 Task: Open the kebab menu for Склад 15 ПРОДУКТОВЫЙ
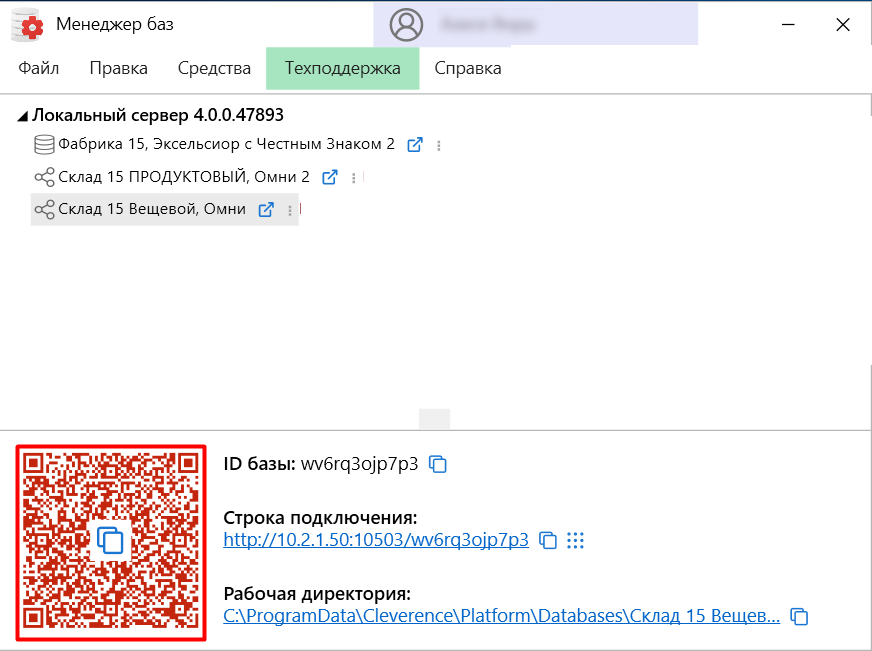pyautogui.click(x=352, y=177)
